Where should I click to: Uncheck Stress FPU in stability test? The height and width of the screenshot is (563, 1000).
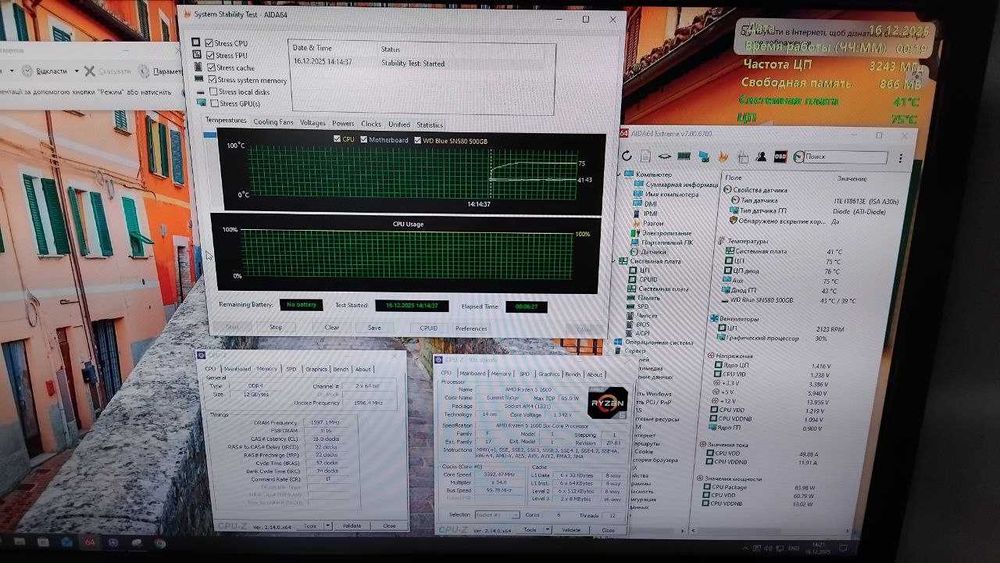click(x=210, y=55)
